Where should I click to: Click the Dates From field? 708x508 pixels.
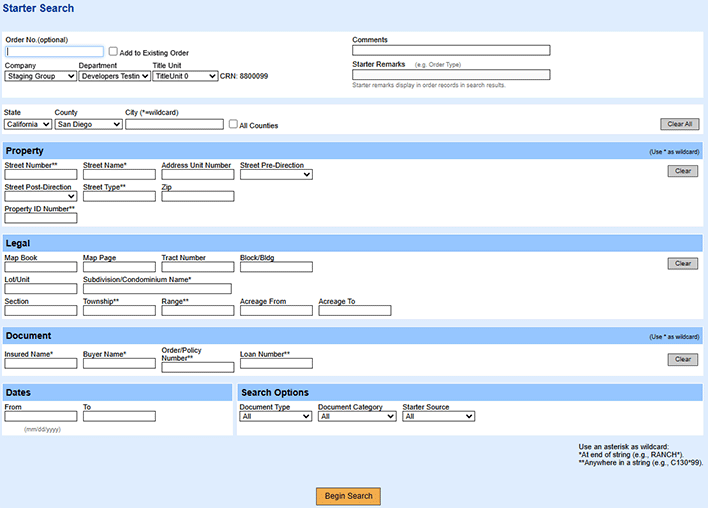pyautogui.click(x=41, y=417)
